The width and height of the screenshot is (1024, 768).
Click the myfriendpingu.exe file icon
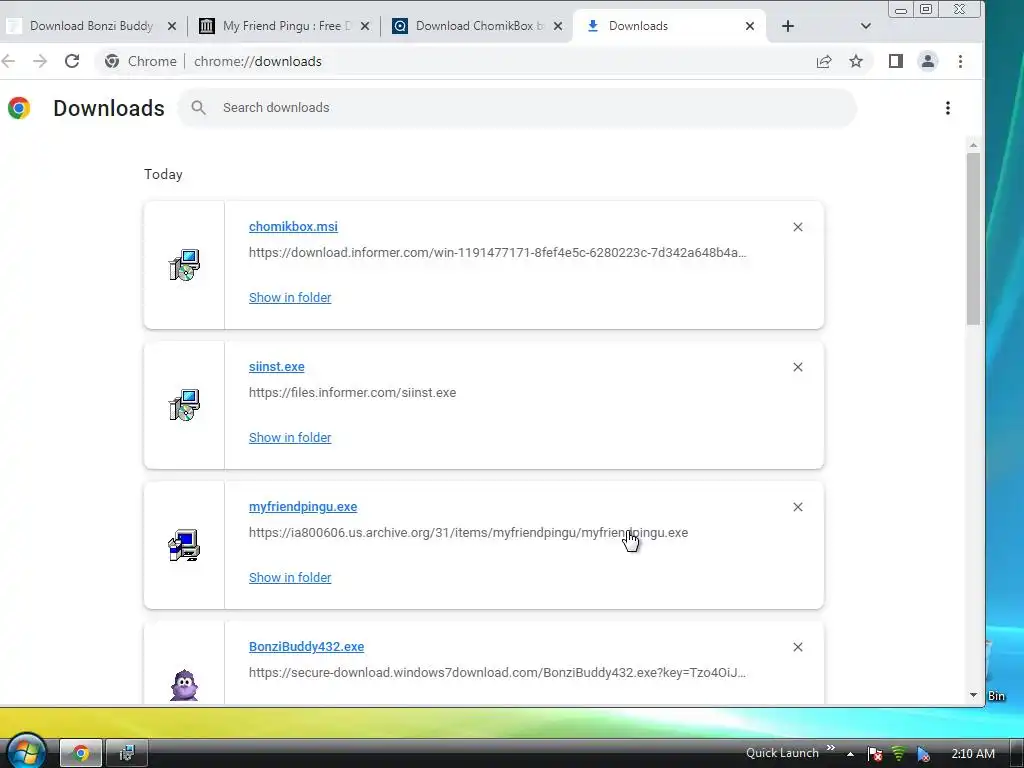coord(184,545)
